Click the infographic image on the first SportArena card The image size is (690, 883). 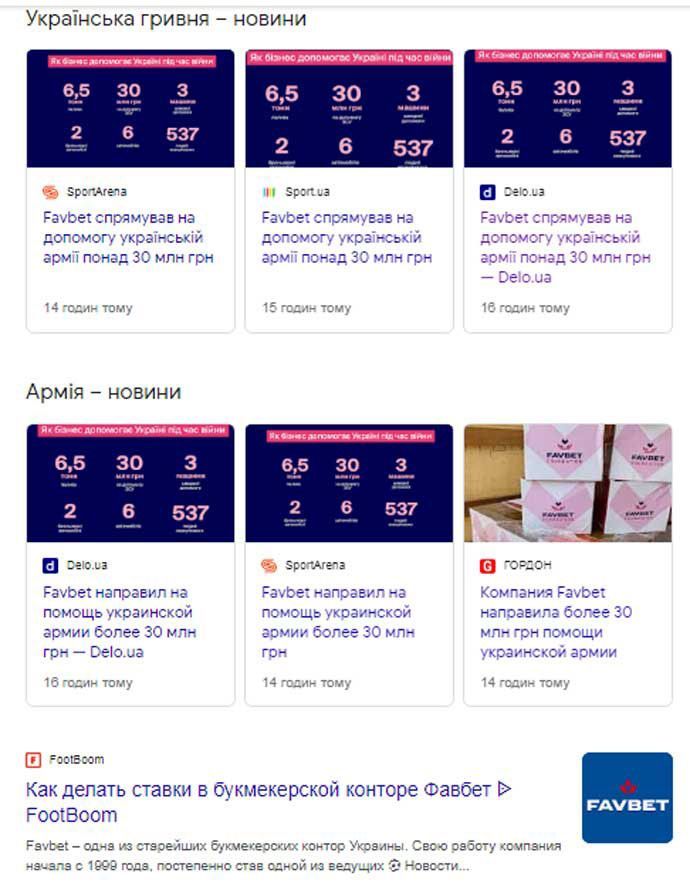(x=131, y=108)
